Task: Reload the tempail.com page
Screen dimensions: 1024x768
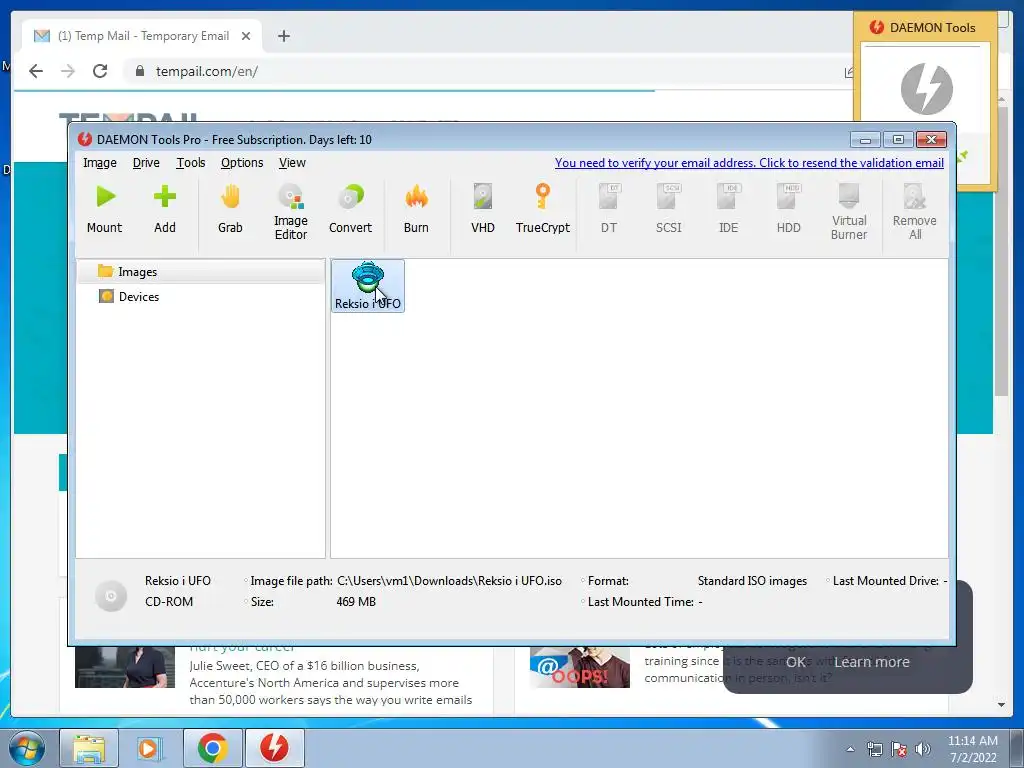Action: (100, 71)
